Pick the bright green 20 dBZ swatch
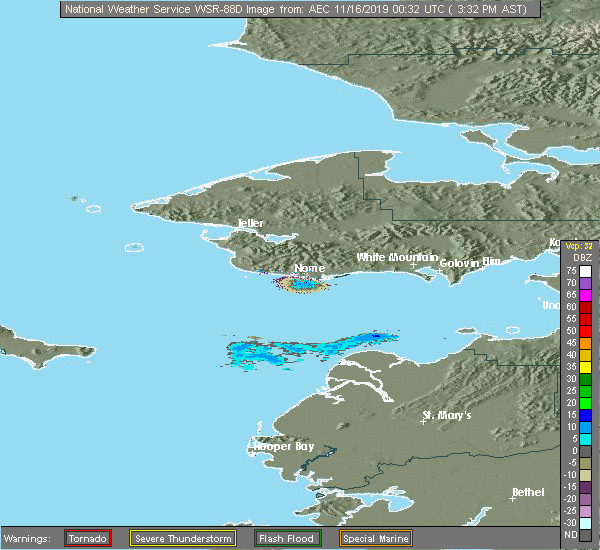This screenshot has height=550, width=600. pyautogui.click(x=585, y=403)
